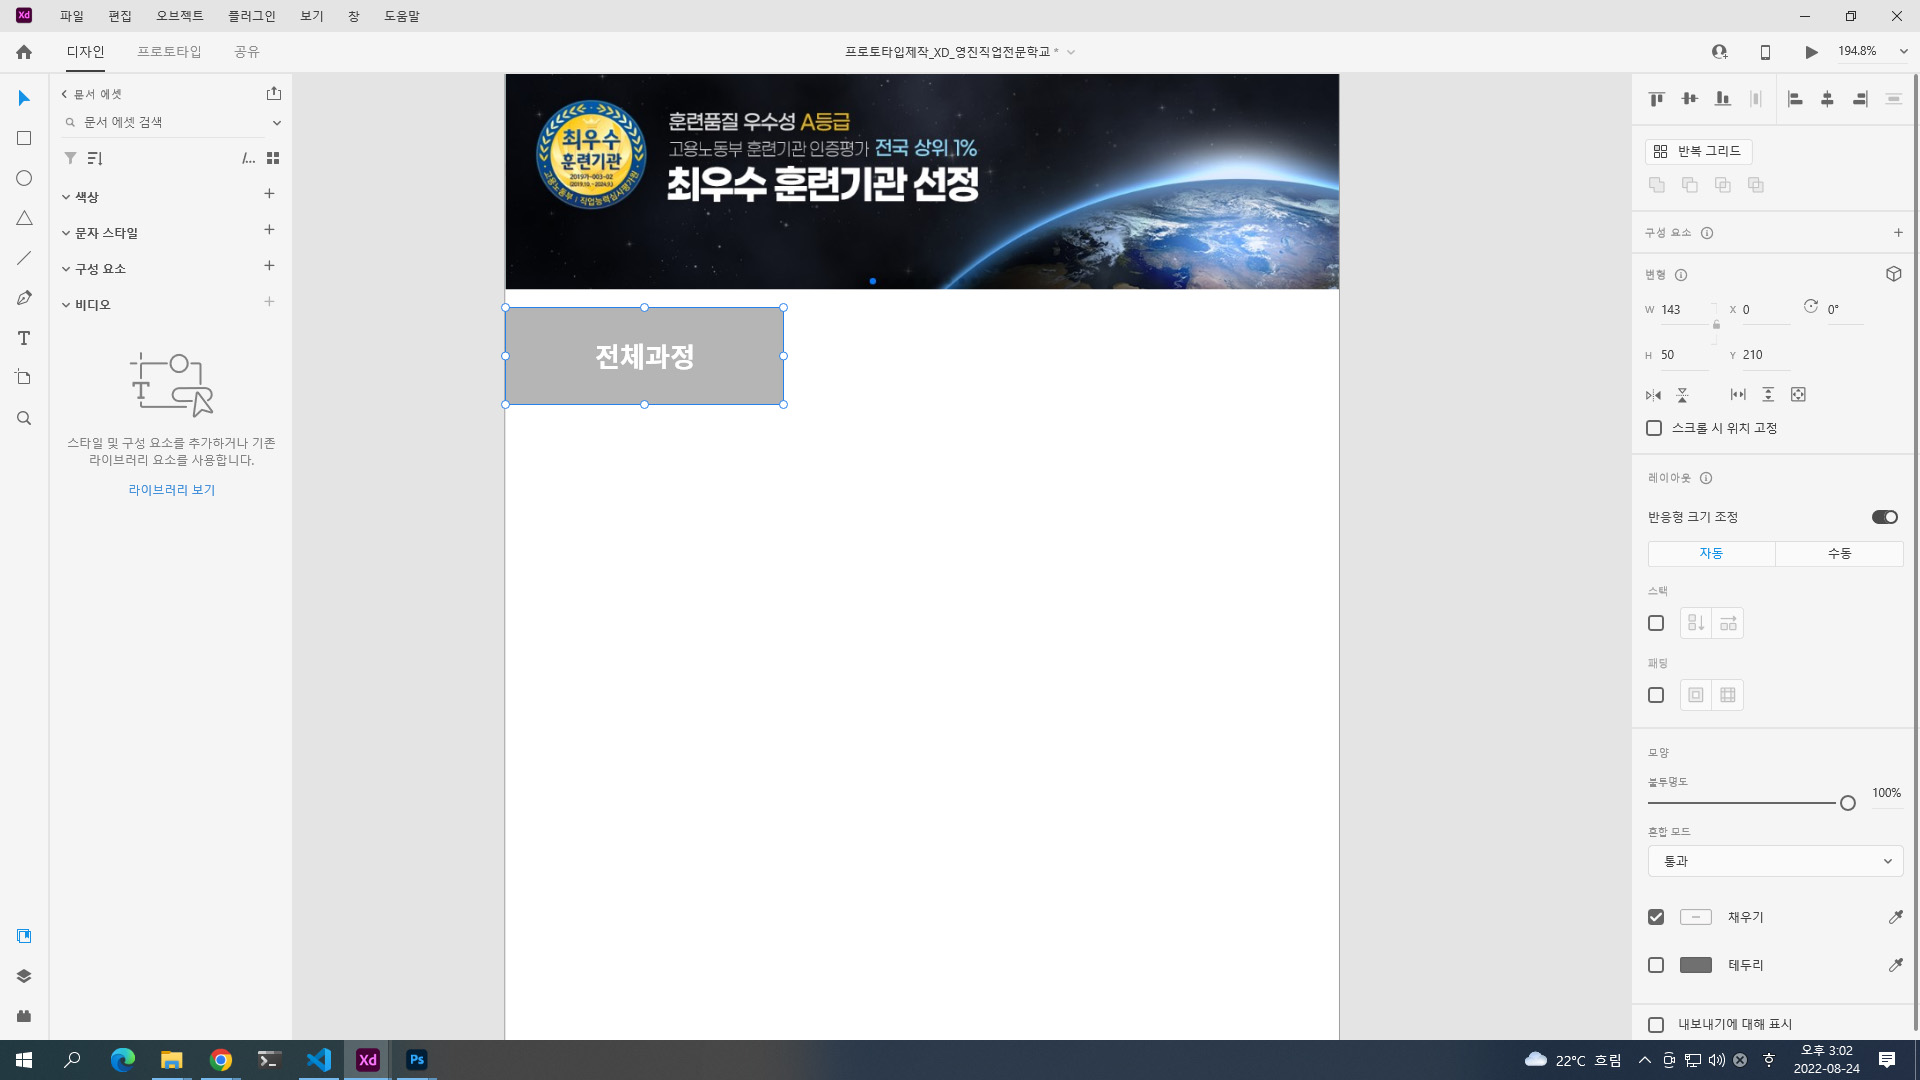The height and width of the screenshot is (1080, 1920).
Task: Collapse the 문자 스타일 section
Action: pos(66,233)
